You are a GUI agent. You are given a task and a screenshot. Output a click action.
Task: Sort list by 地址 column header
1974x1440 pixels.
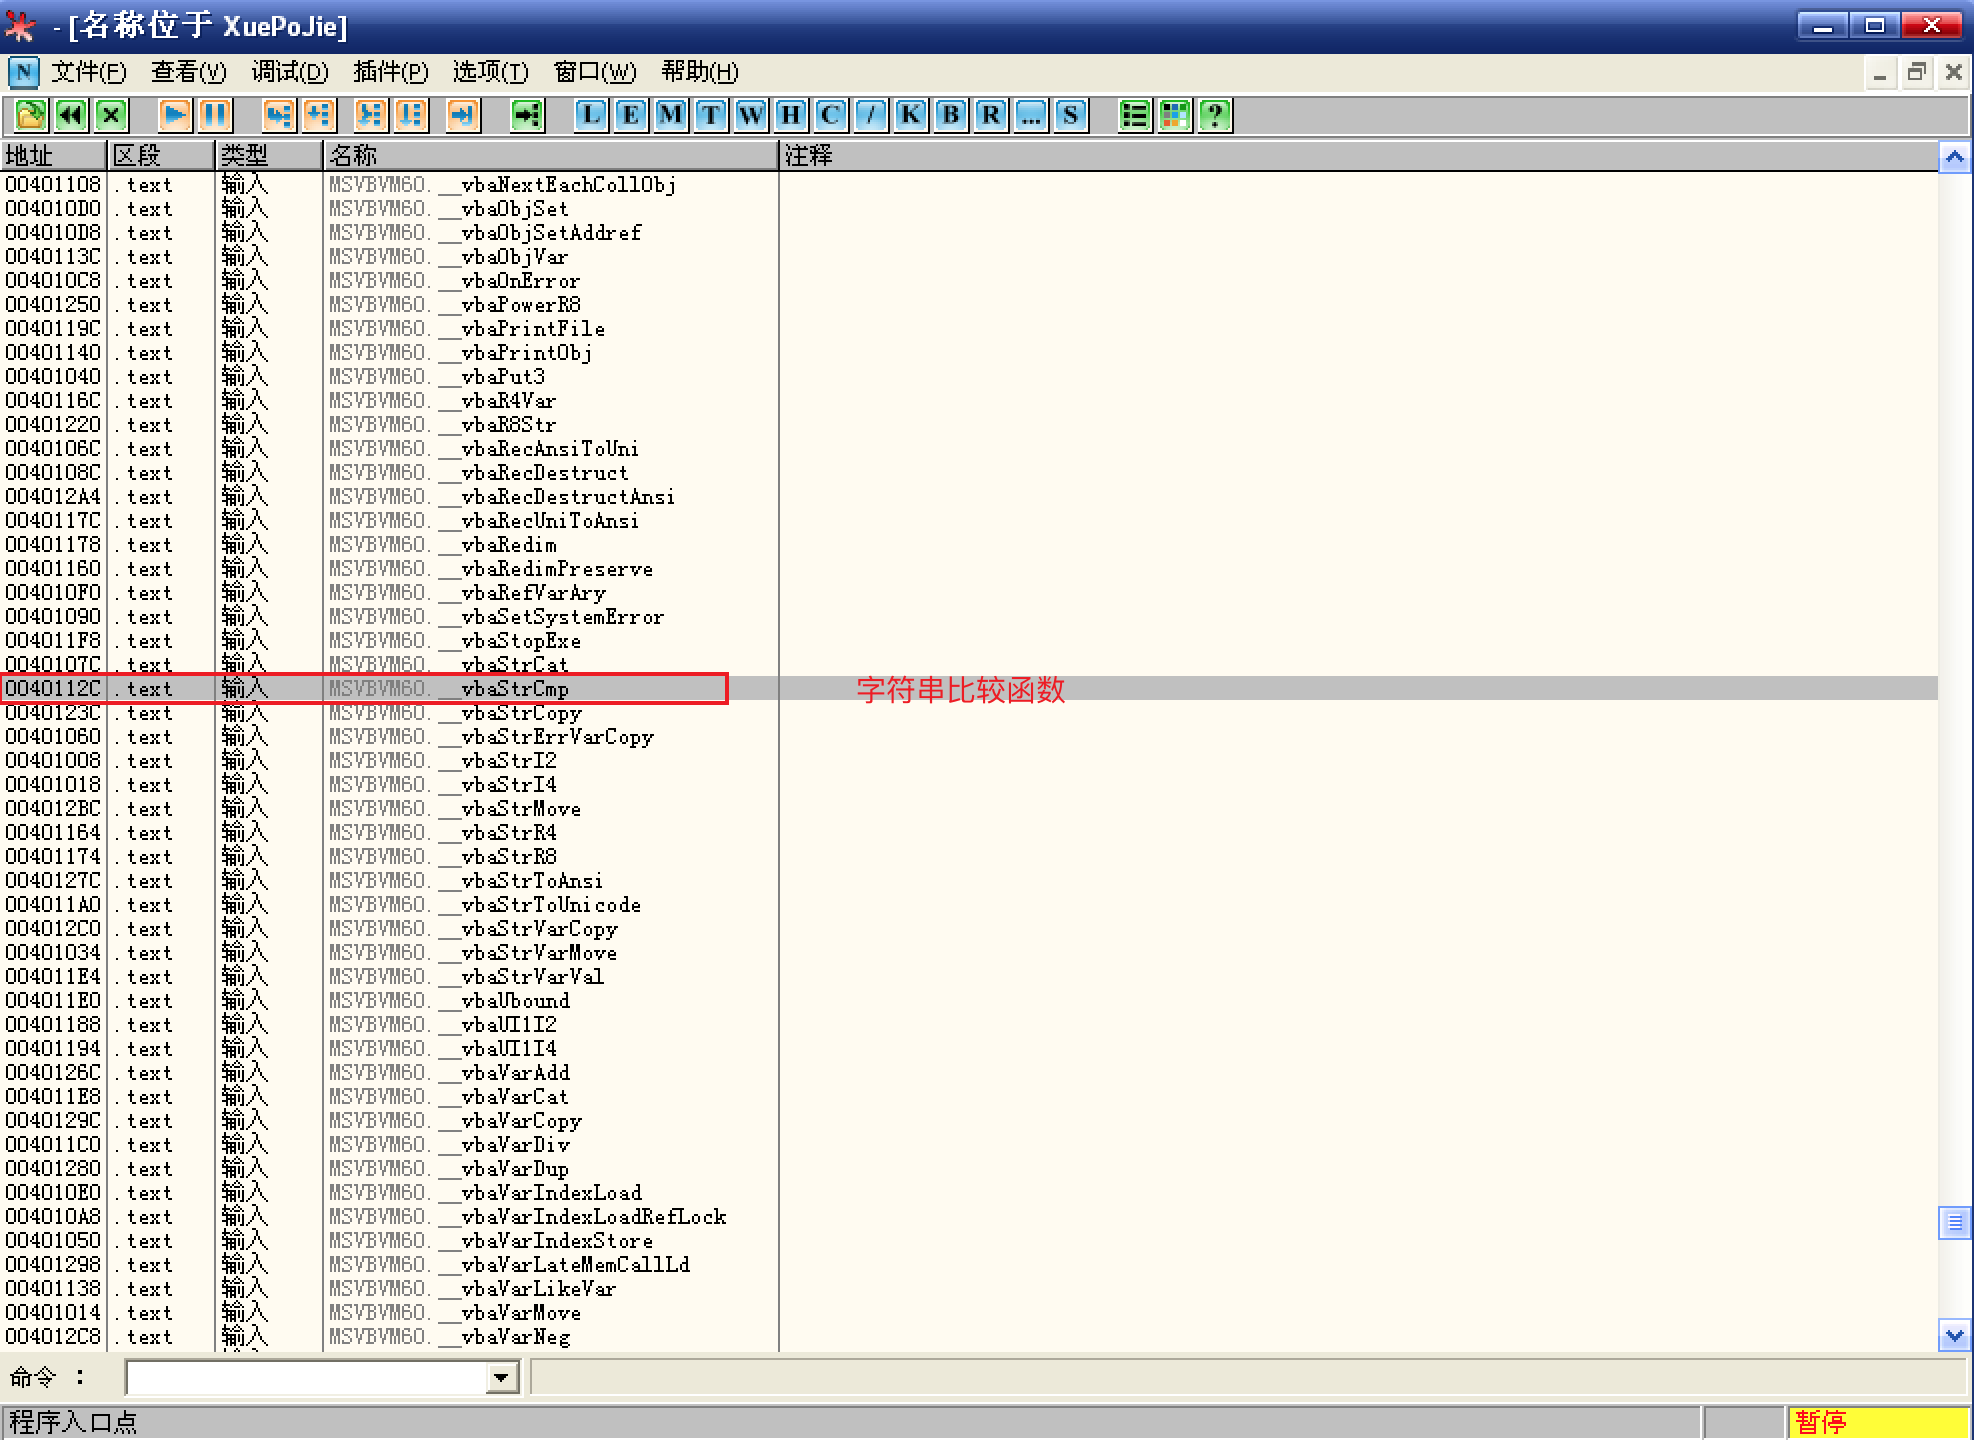(53, 155)
